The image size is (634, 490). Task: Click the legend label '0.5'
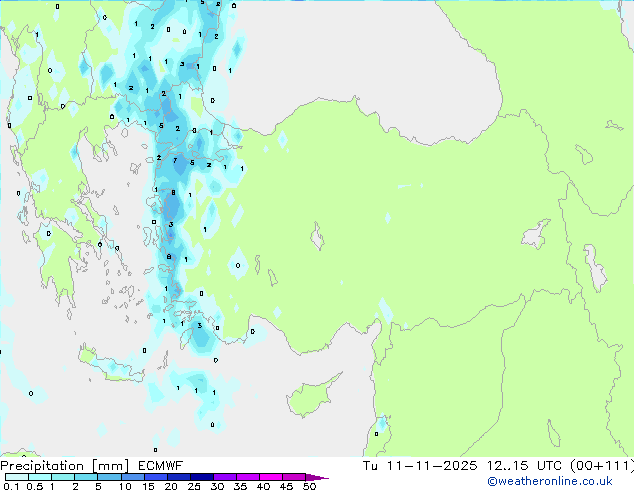point(34,486)
